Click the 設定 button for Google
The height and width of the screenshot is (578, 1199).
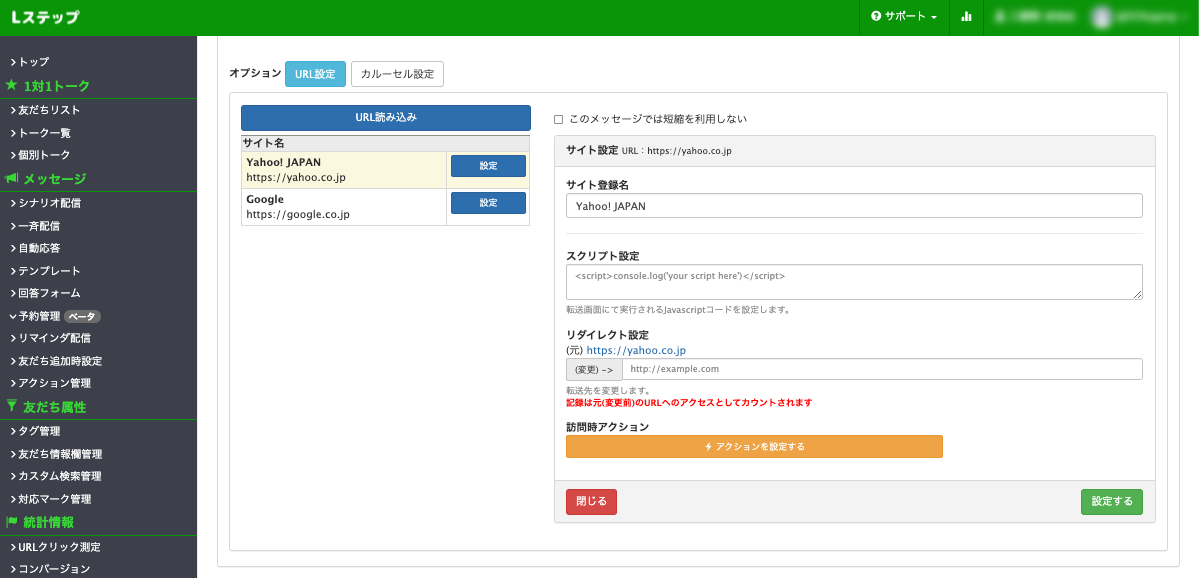pos(488,202)
